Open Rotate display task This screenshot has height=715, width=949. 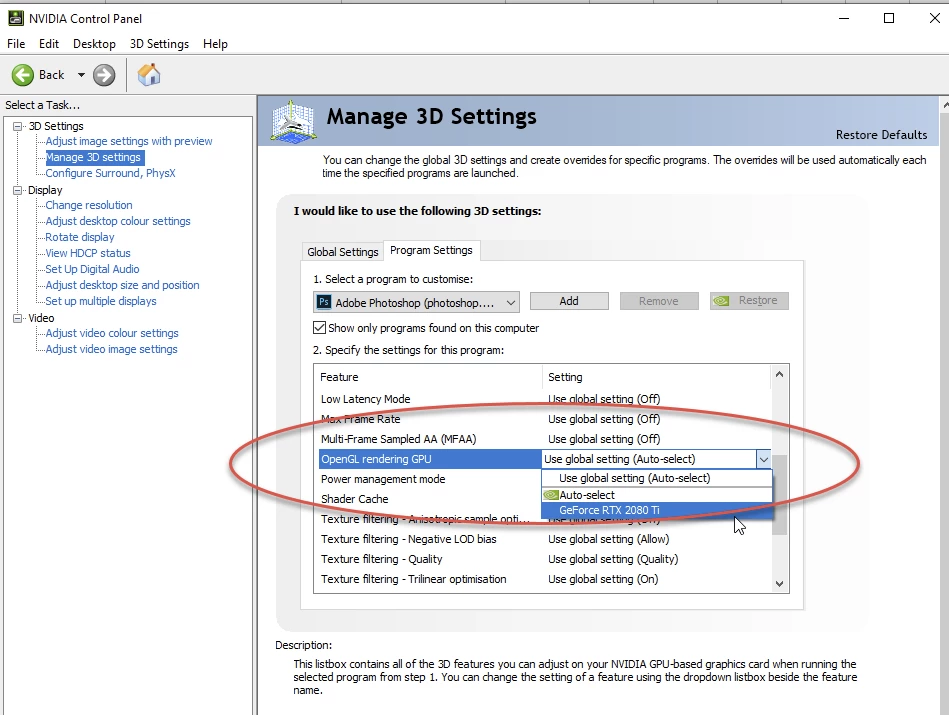click(x=80, y=237)
